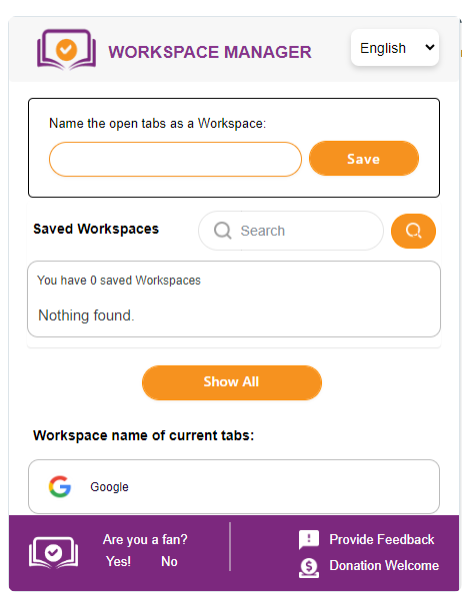Open Provide Feedback link
The image size is (470, 608).
click(382, 539)
